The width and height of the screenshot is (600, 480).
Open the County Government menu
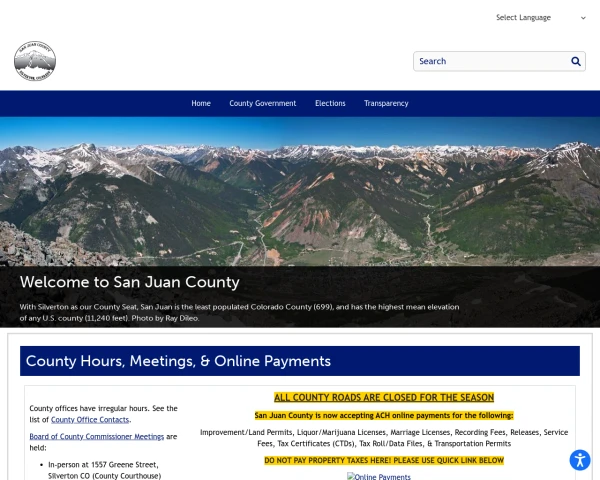pos(262,103)
